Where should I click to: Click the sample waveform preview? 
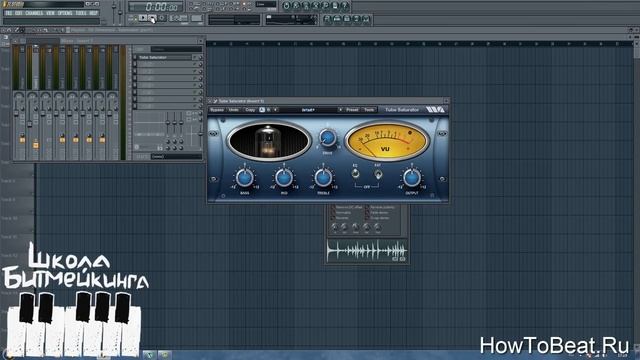coord(367,251)
